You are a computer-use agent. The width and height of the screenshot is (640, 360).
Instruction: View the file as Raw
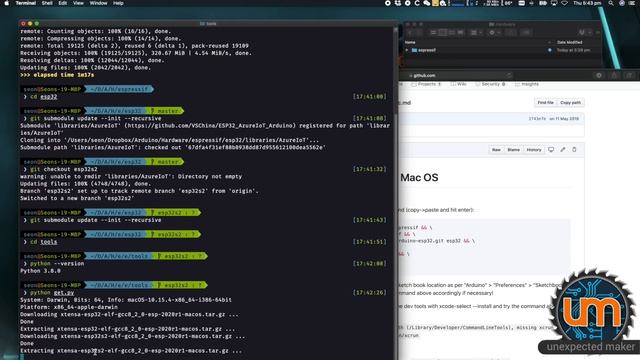tap(496, 150)
